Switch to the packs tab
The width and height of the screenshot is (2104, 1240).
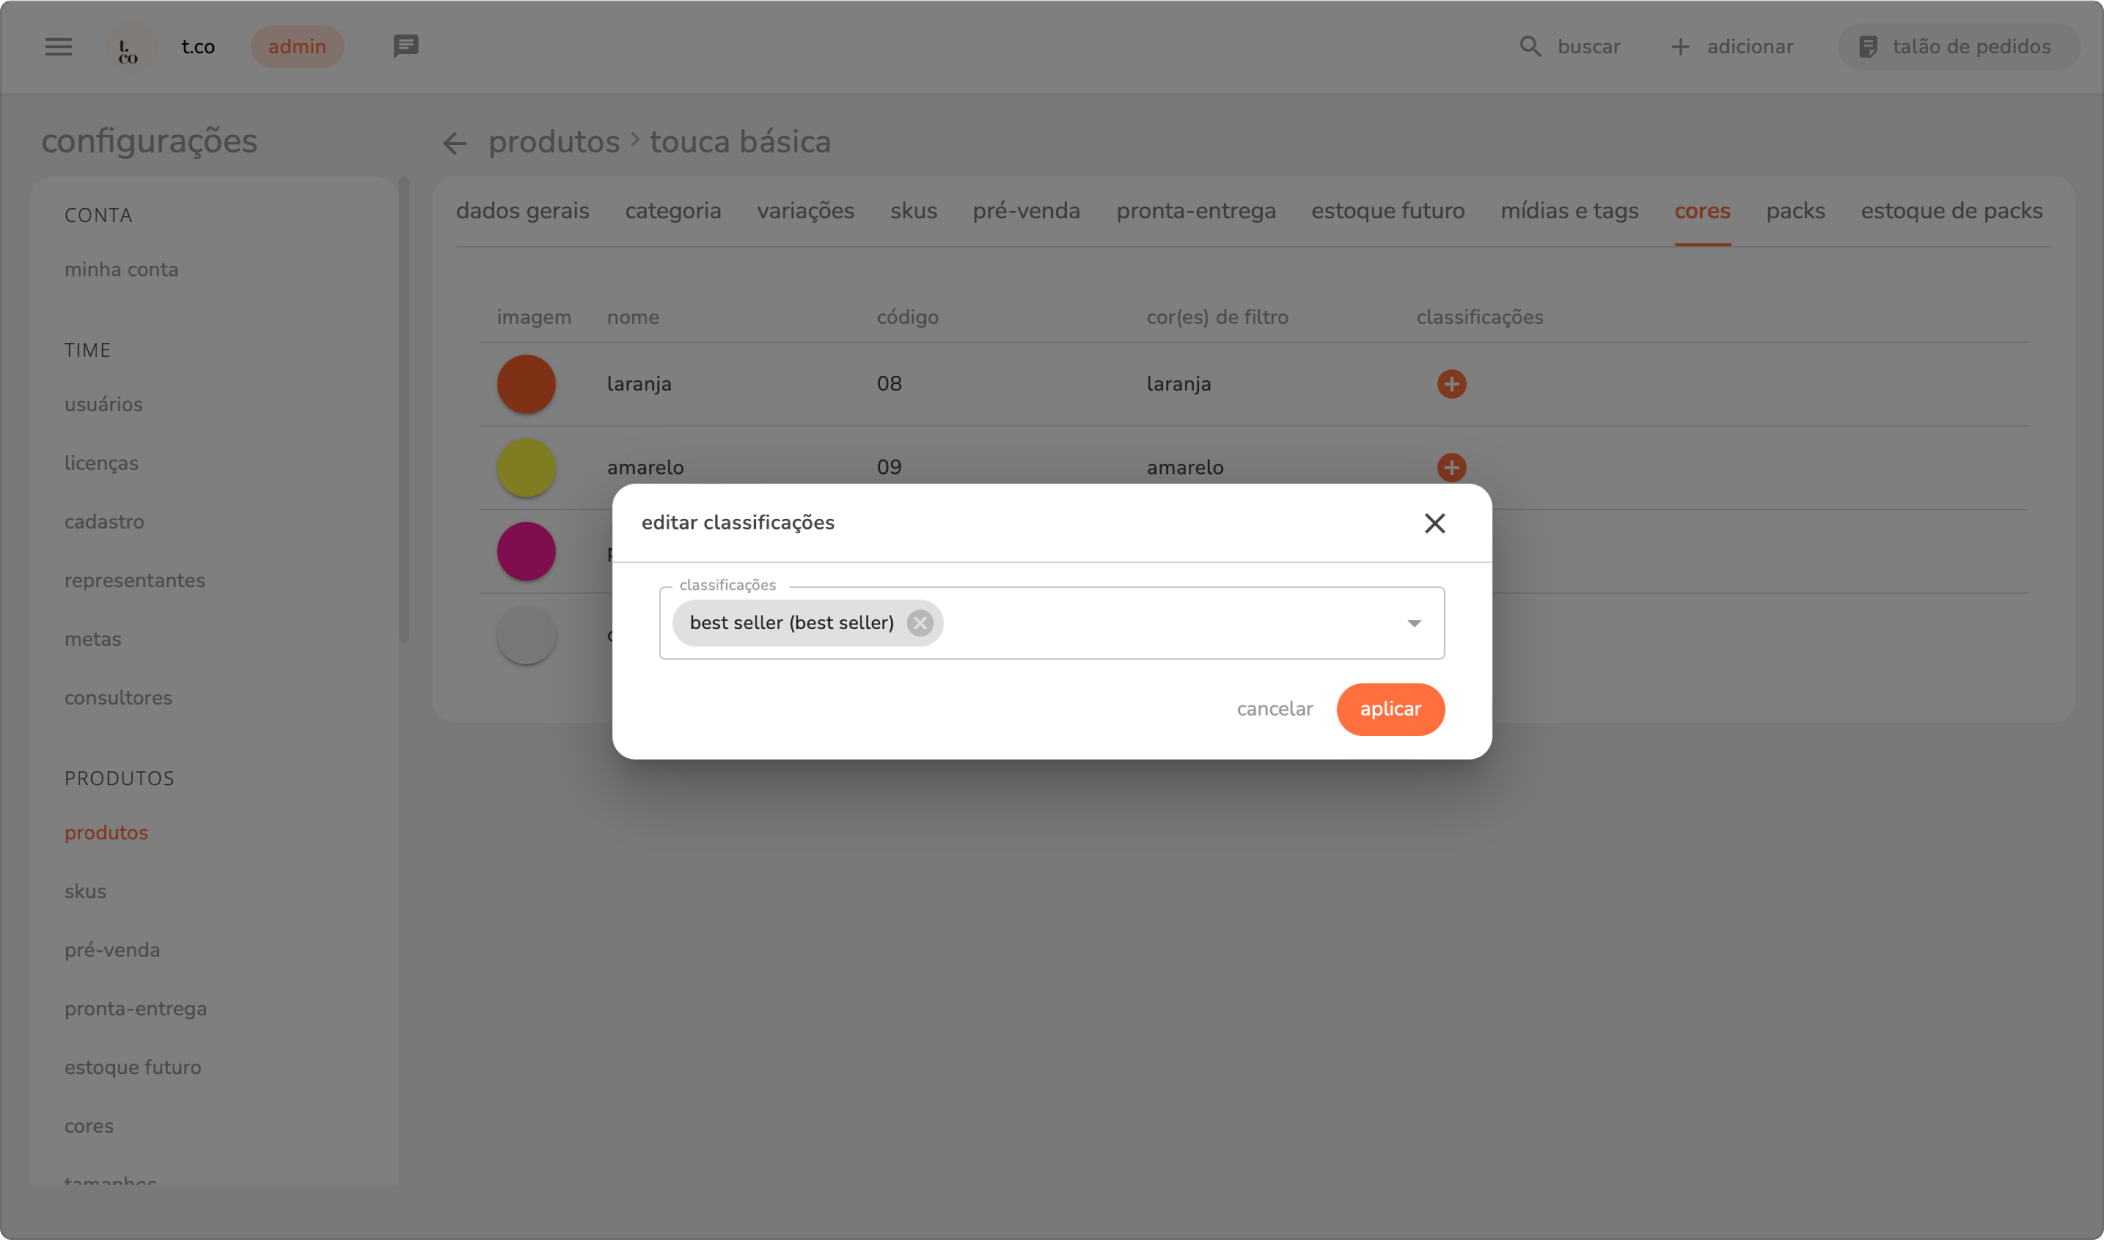pos(1795,211)
